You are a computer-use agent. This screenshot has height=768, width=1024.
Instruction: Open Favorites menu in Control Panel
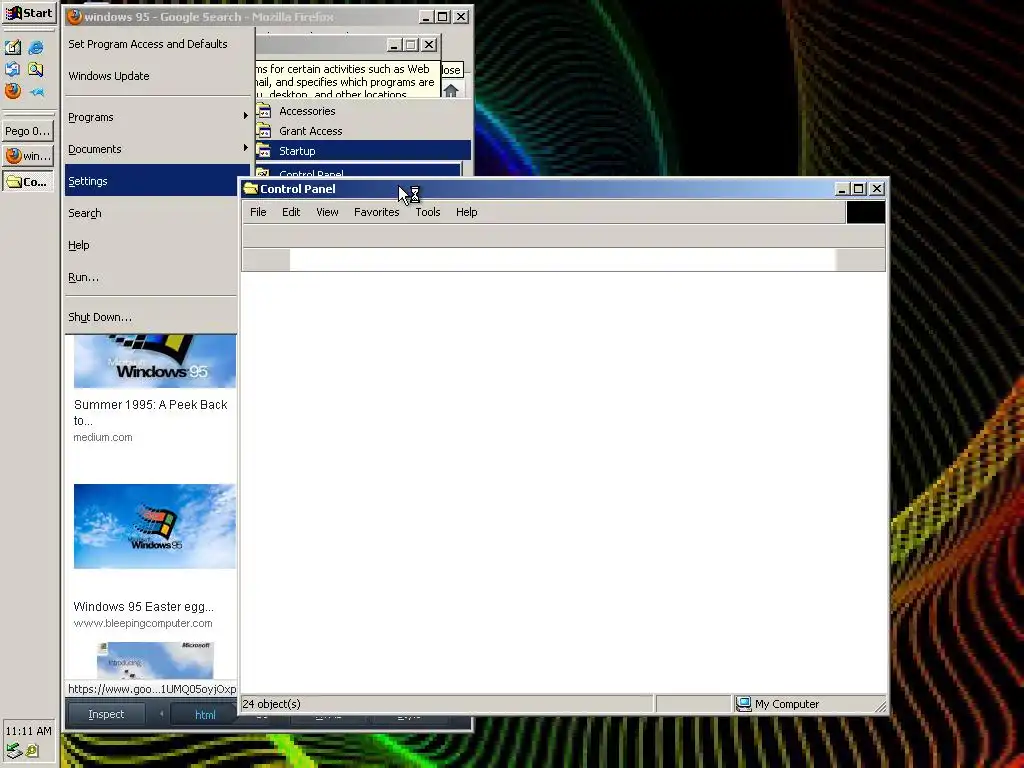[x=376, y=212]
